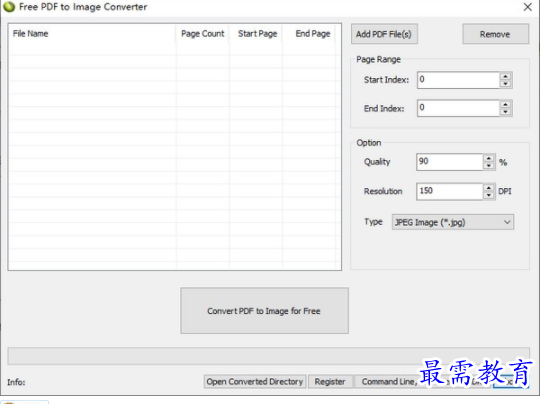Increase Resolution with up spinner arrow

(489, 188)
